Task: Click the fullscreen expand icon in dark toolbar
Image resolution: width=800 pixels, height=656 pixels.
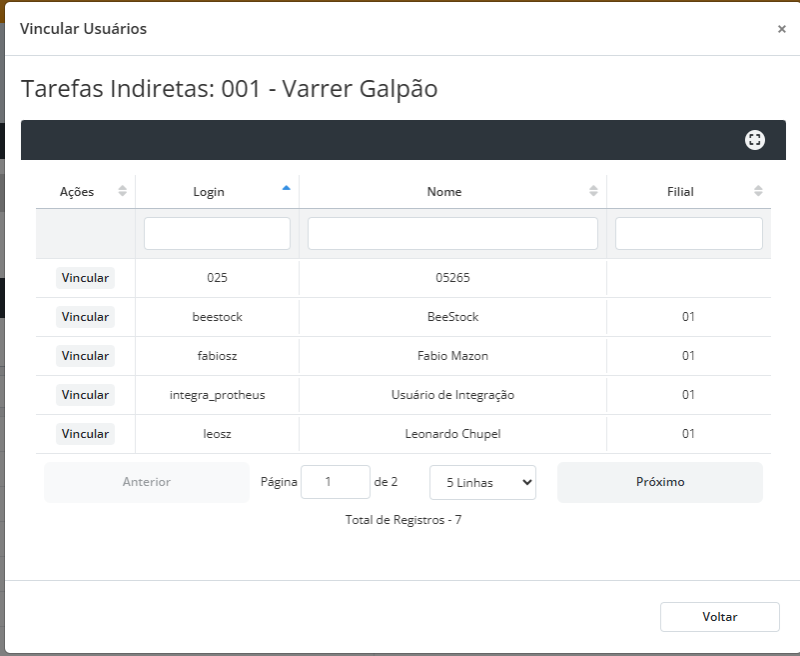Action: pos(755,140)
